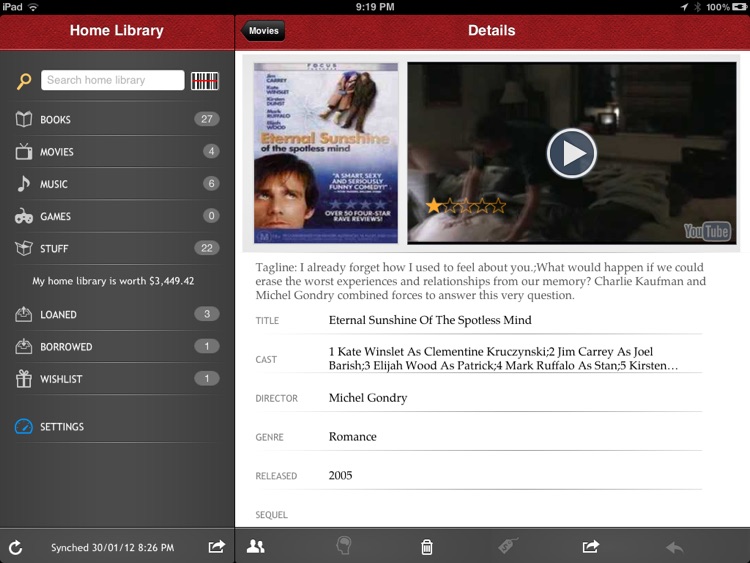The width and height of the screenshot is (750, 563).
Task: Click the Music note icon
Action: [23, 184]
